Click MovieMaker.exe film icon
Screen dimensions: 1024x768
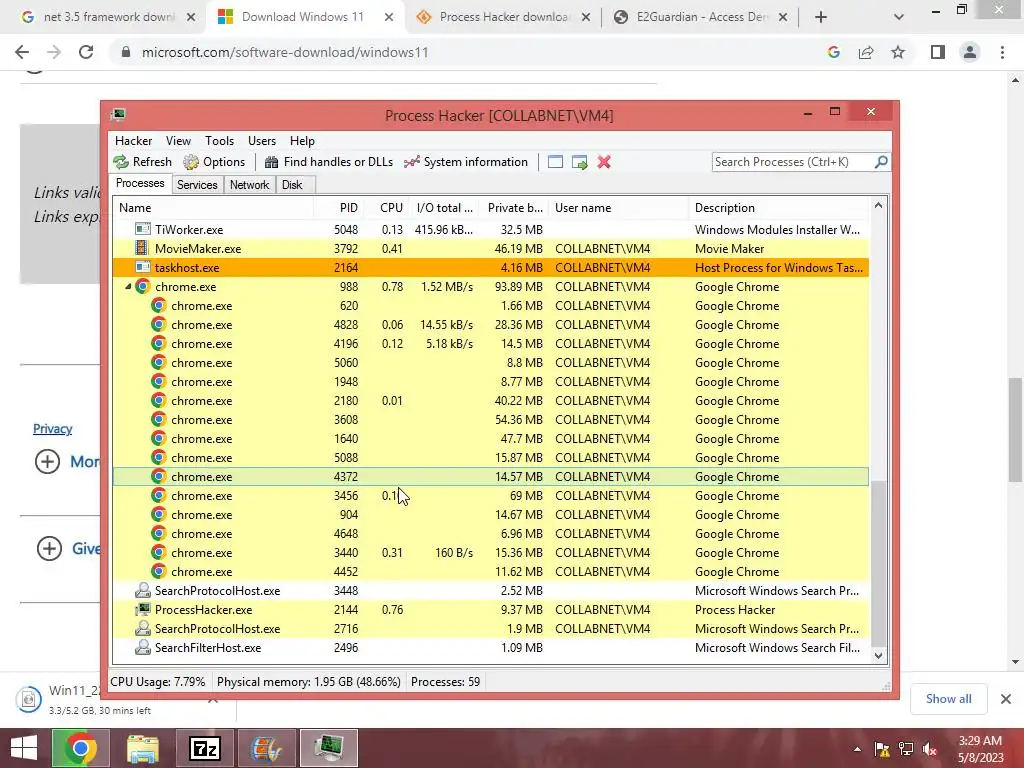(142, 248)
